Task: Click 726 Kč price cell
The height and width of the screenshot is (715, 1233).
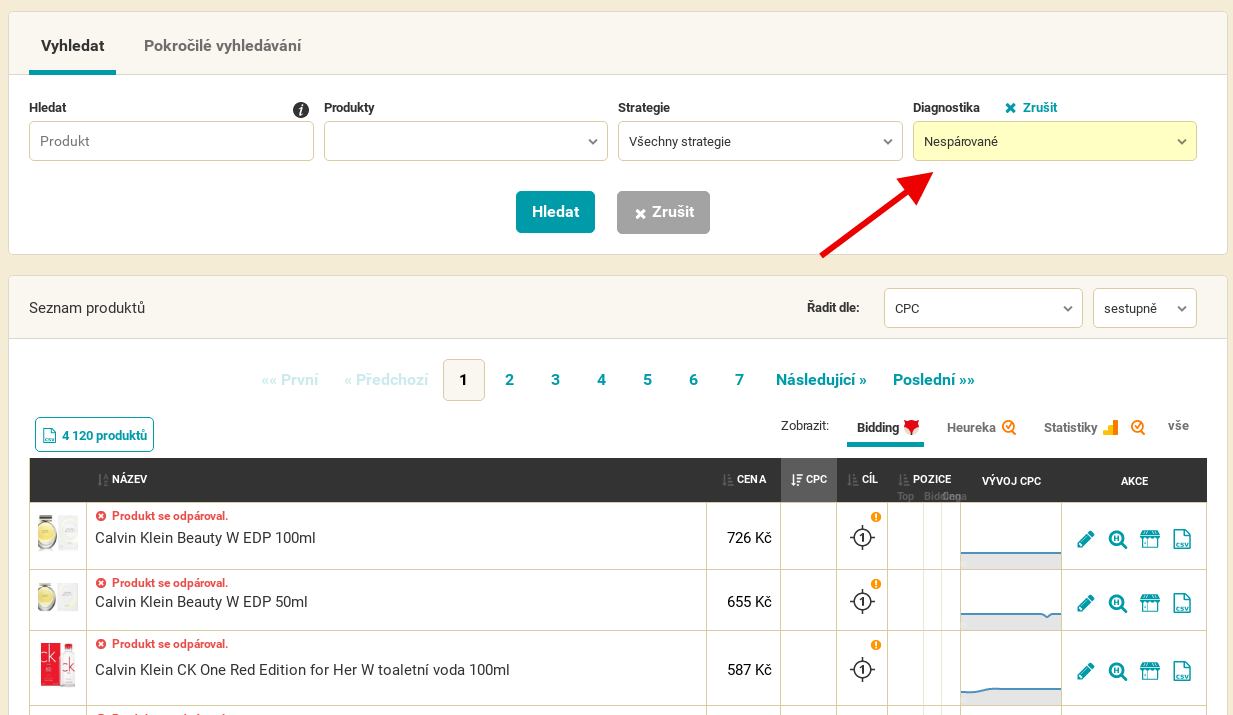Action: coord(743,537)
